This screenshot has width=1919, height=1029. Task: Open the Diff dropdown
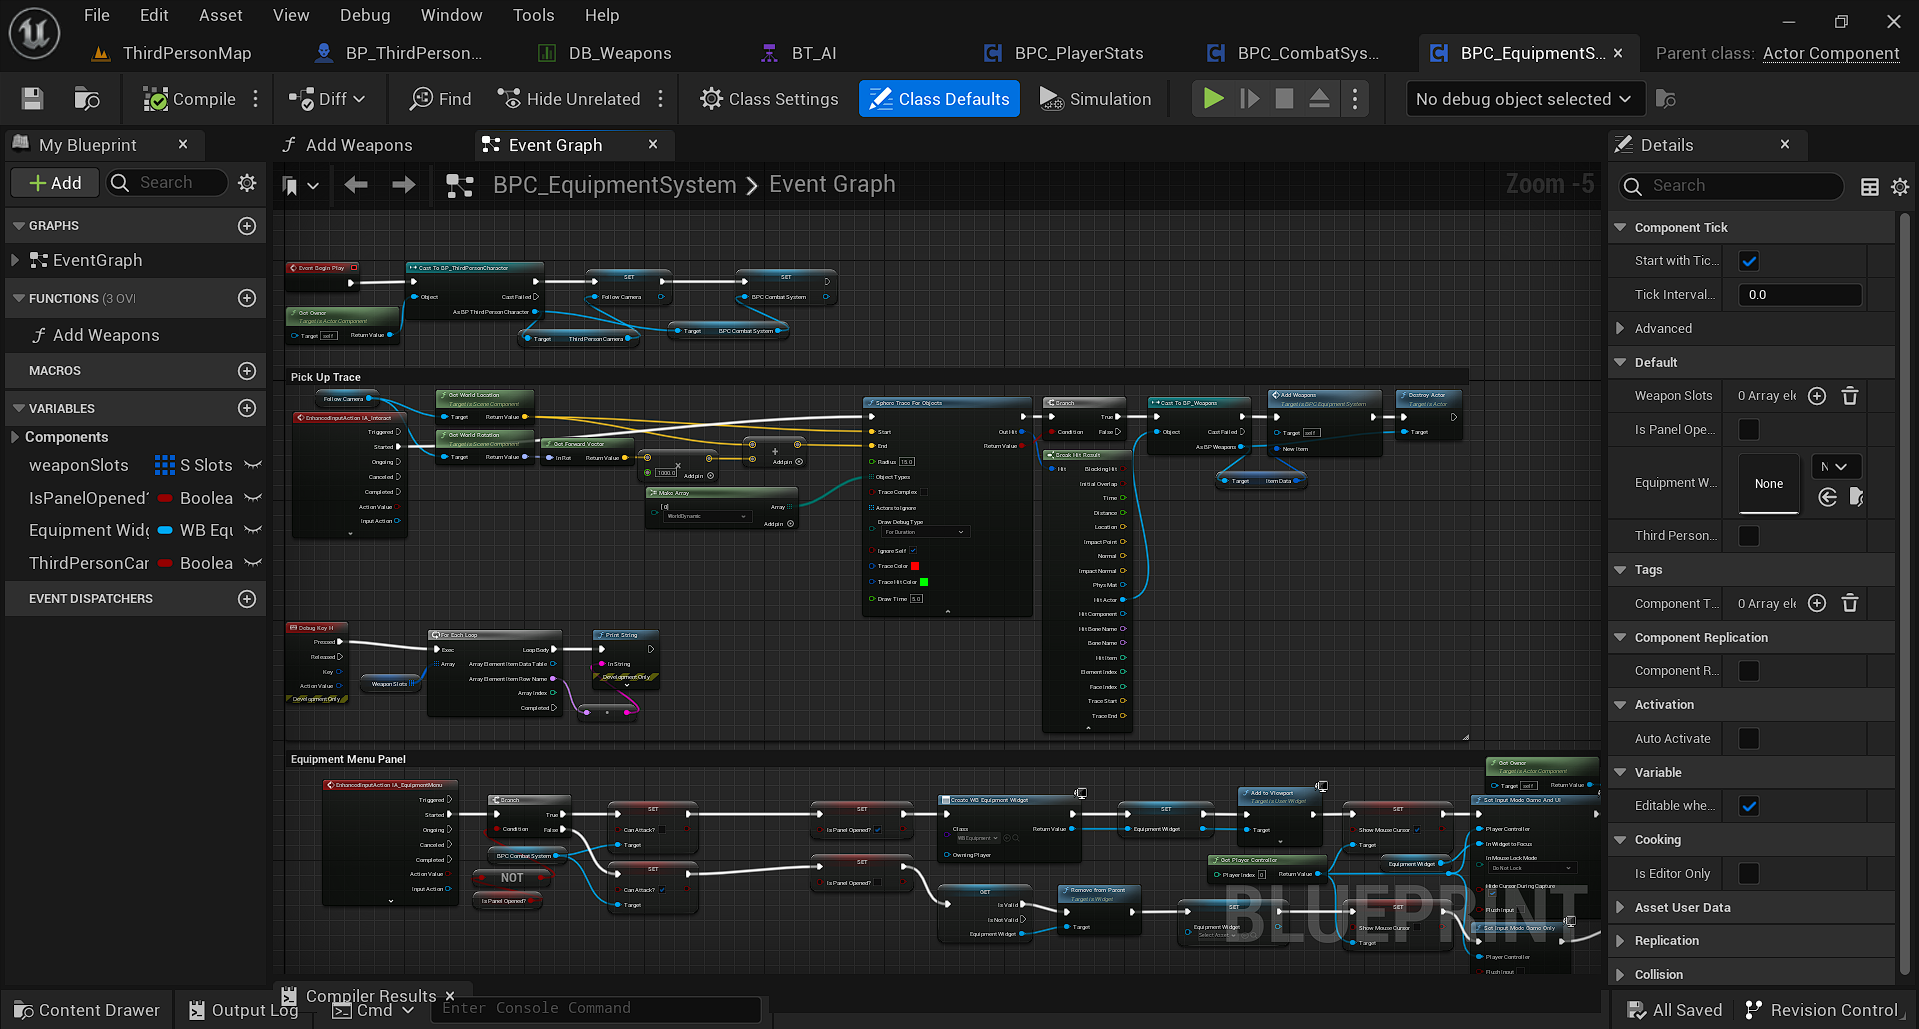point(327,99)
